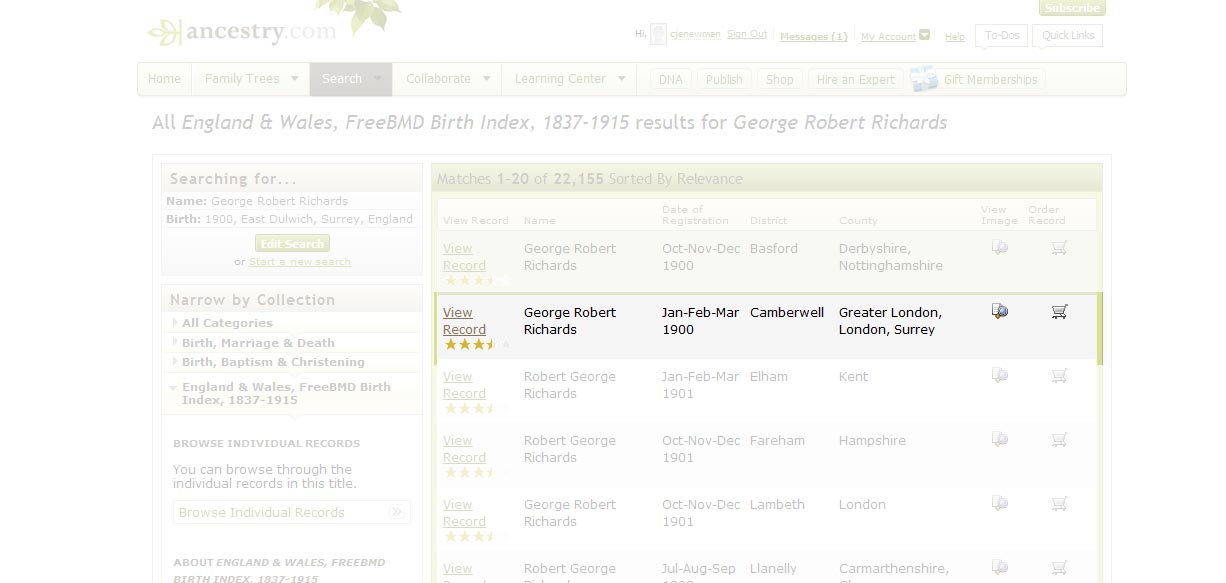This screenshot has height=583, width=1226.
Task: Click the Browse Individual Records field
Action: (x=291, y=512)
